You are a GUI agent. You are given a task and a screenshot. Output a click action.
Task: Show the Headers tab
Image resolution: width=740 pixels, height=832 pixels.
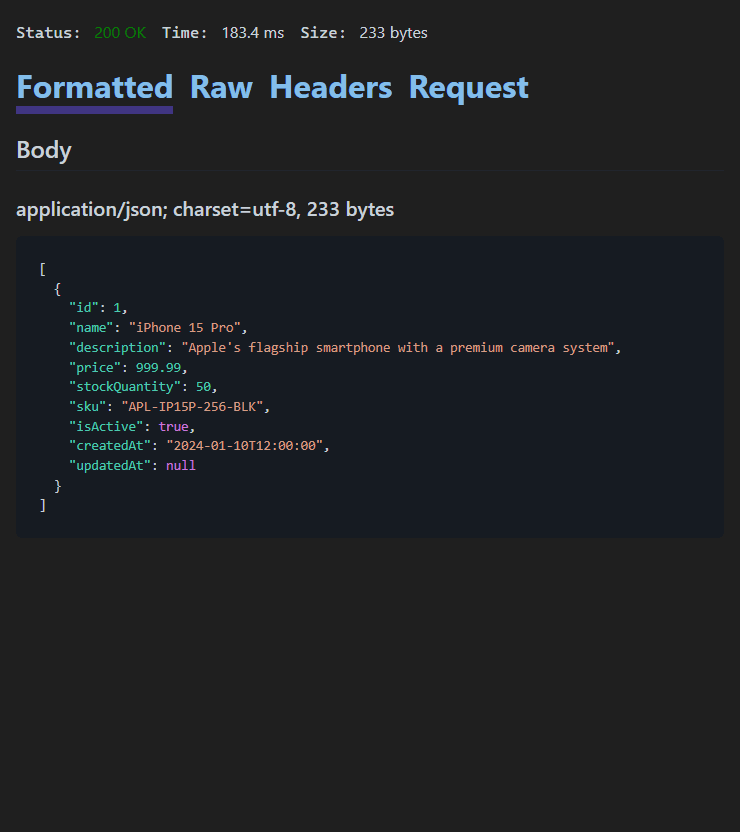point(330,88)
